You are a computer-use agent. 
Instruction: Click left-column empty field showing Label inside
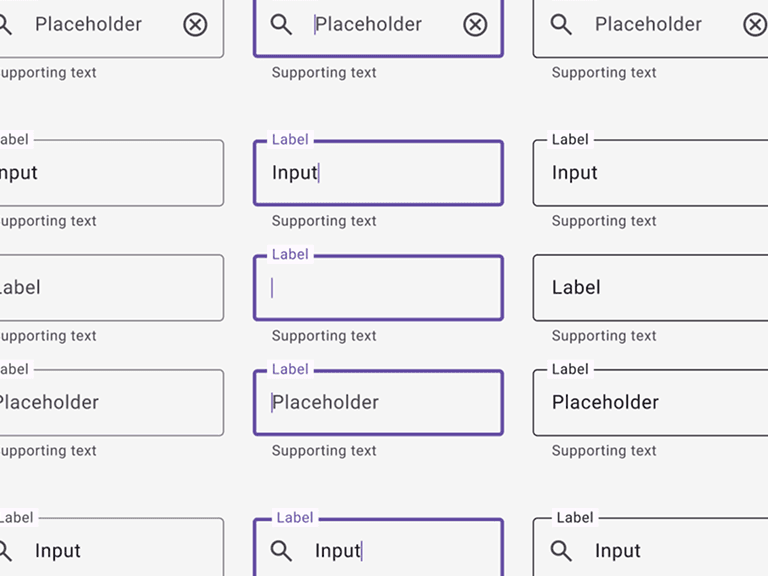pos(110,288)
